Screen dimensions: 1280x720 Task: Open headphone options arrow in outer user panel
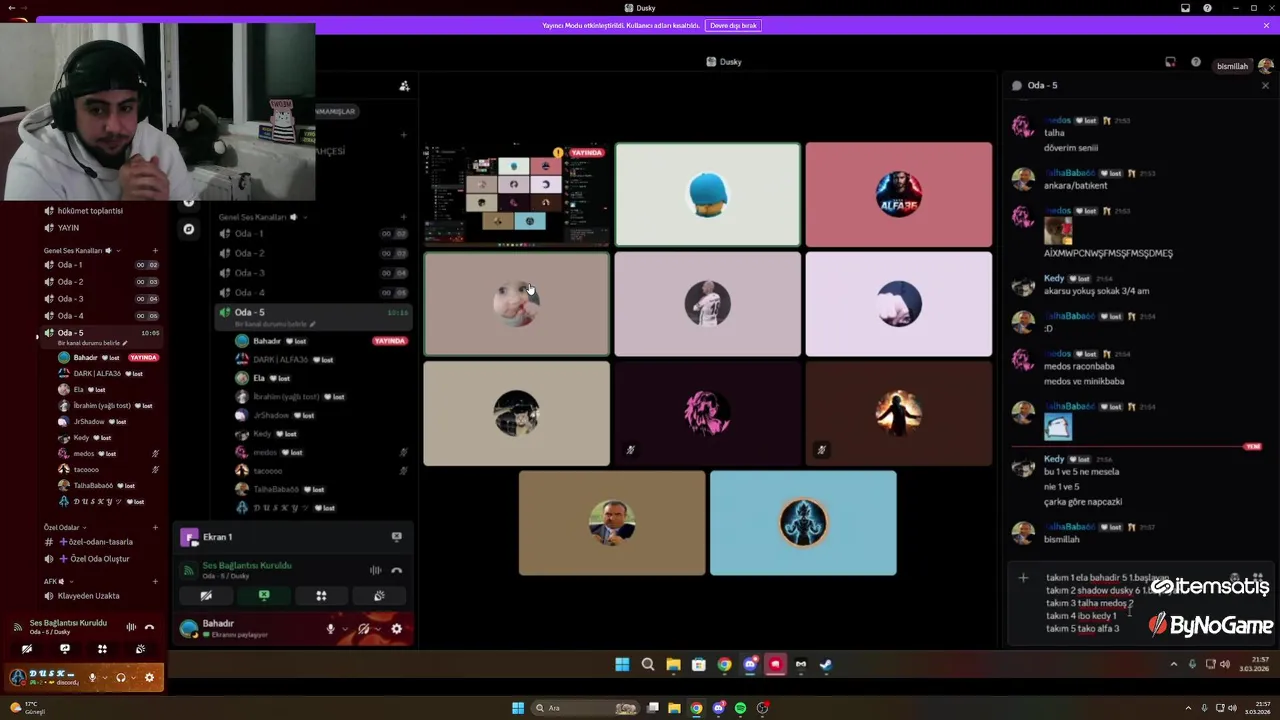tap(133, 677)
